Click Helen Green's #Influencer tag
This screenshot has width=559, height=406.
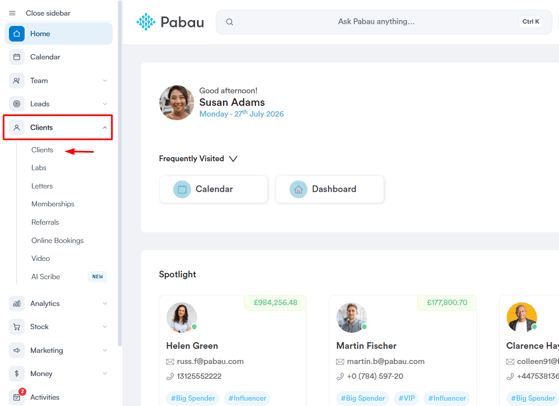point(247,398)
